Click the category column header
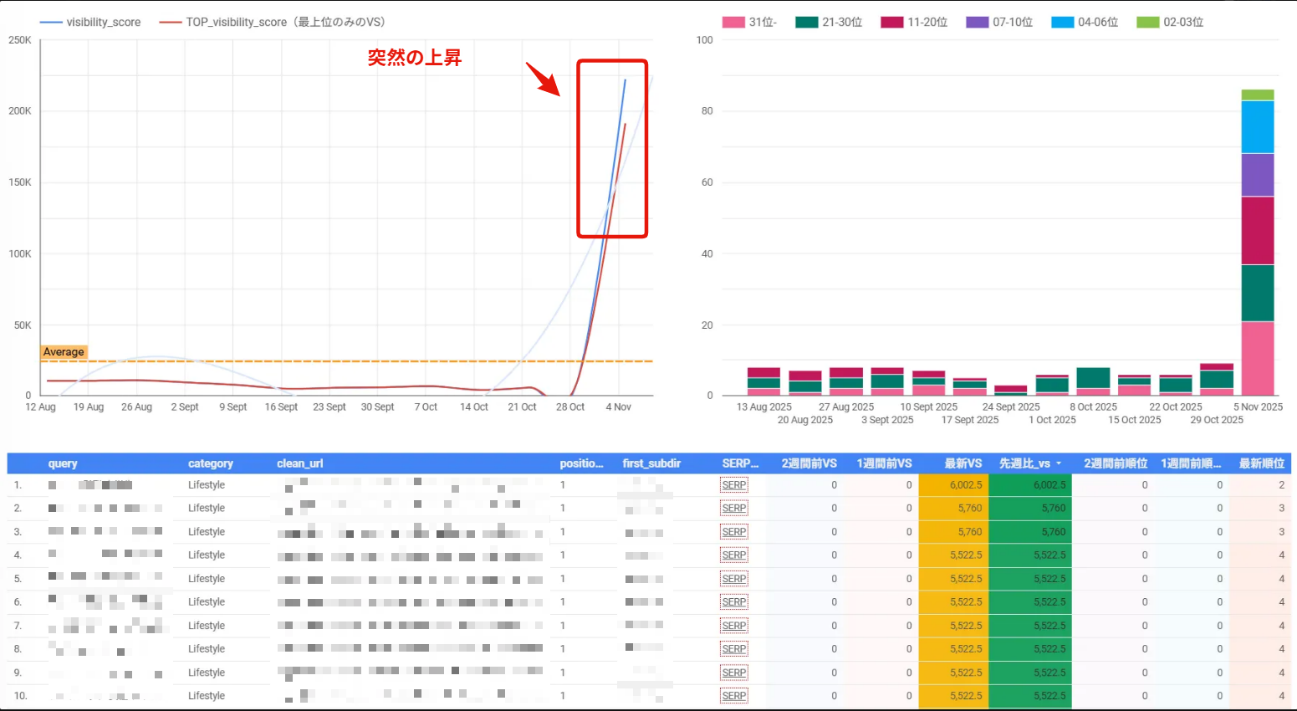The image size is (1297, 711). coord(210,464)
